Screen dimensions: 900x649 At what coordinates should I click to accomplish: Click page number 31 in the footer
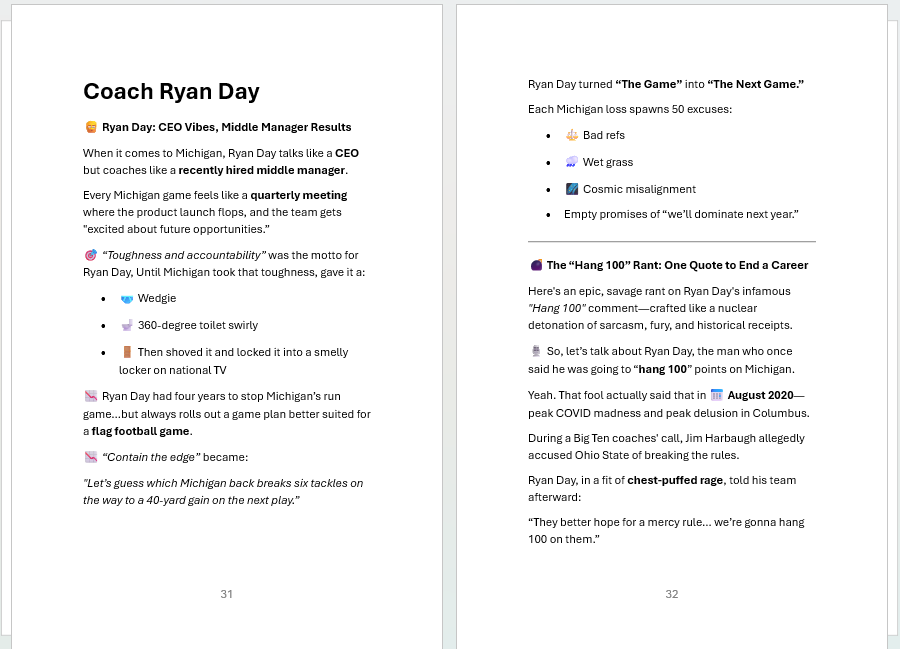[227, 594]
